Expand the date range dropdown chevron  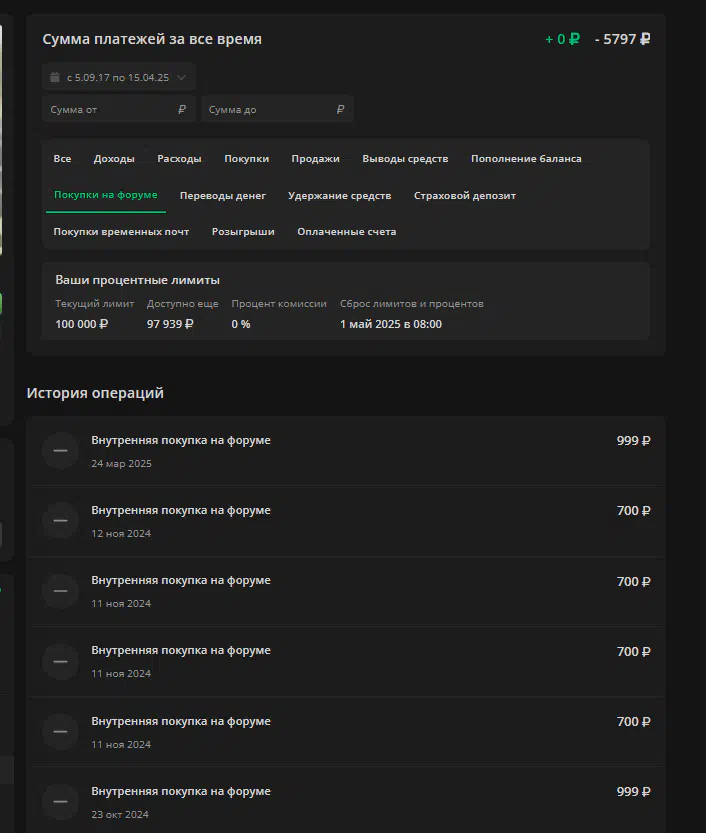point(181,78)
